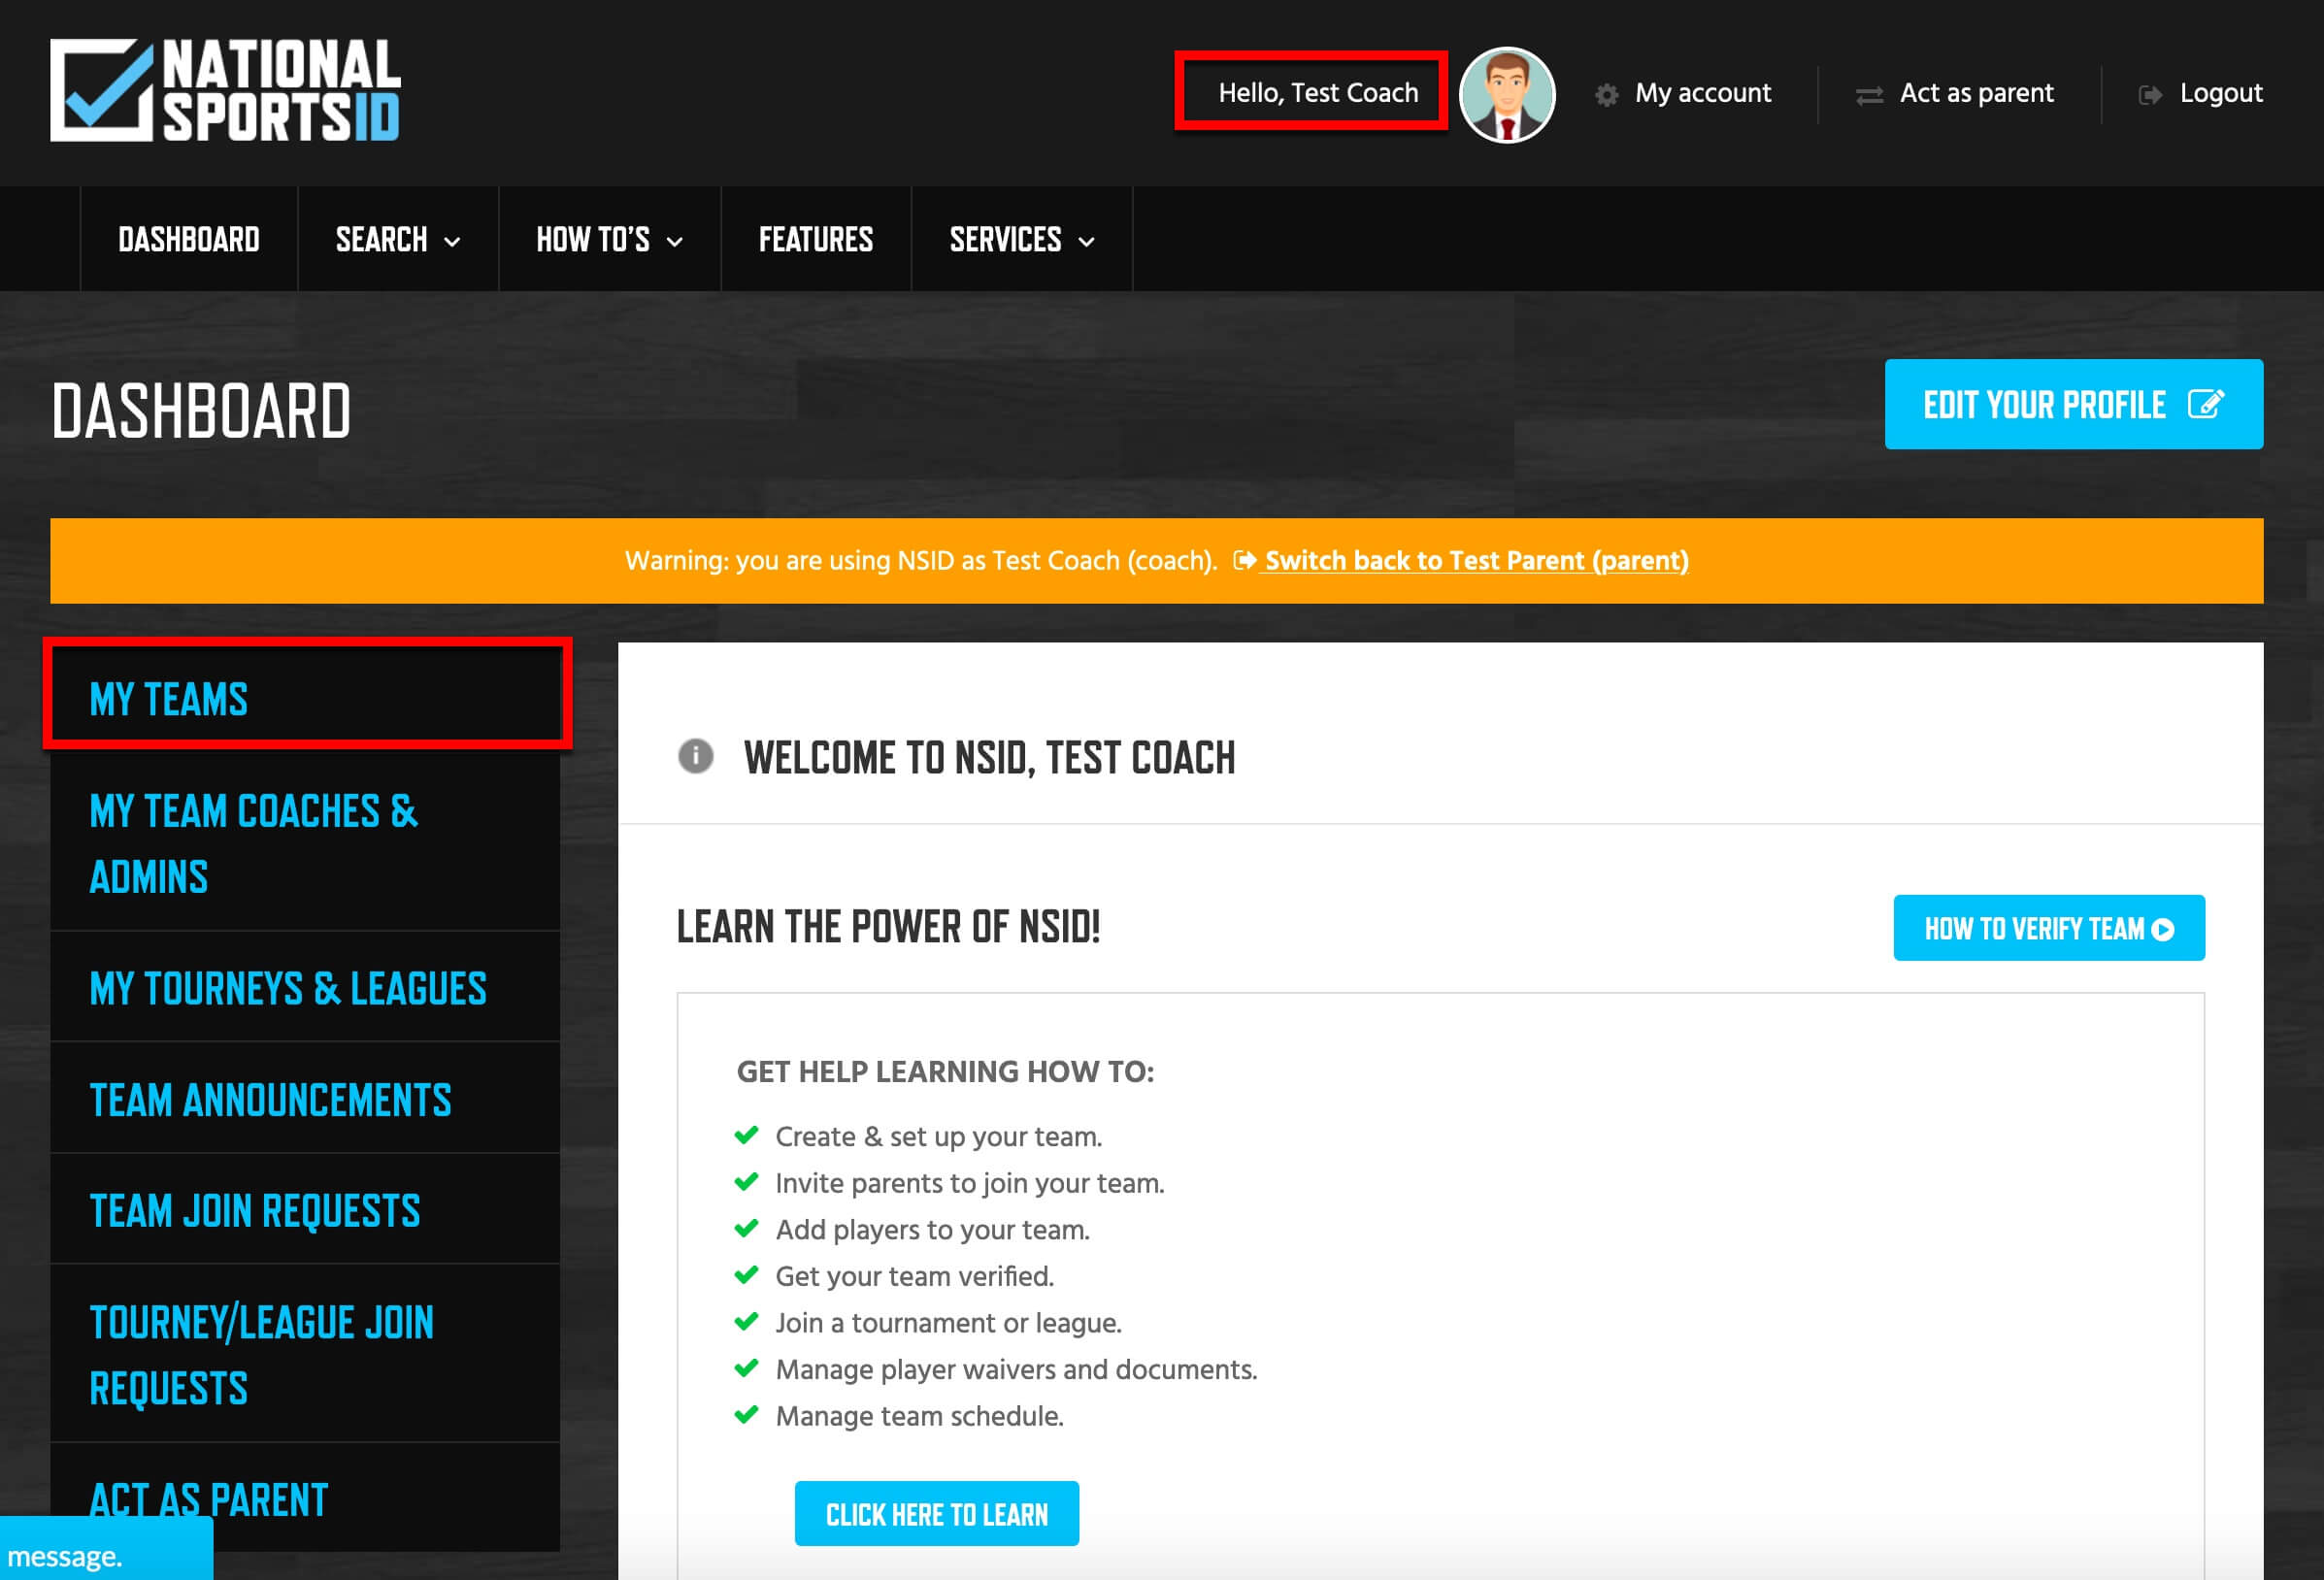Click checkmark beside Invite parents to join
The height and width of the screenshot is (1580, 2324).
tap(746, 1182)
